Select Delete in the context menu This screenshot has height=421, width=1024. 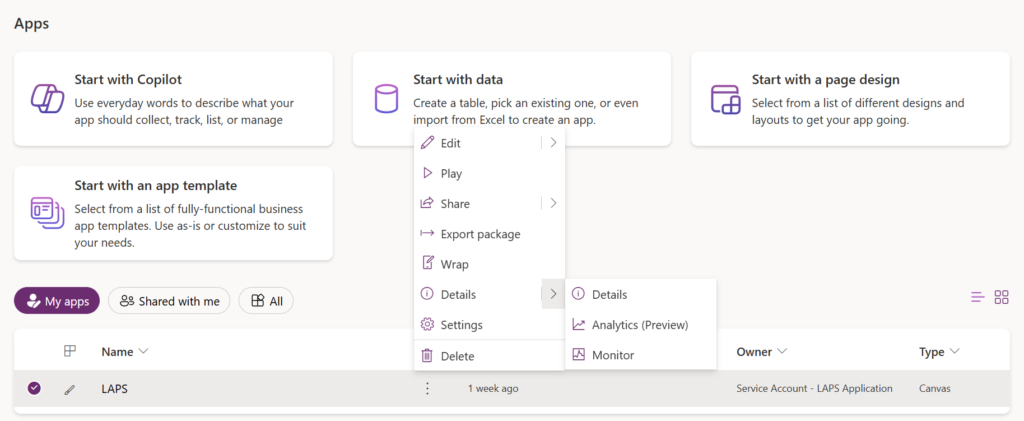pos(457,356)
